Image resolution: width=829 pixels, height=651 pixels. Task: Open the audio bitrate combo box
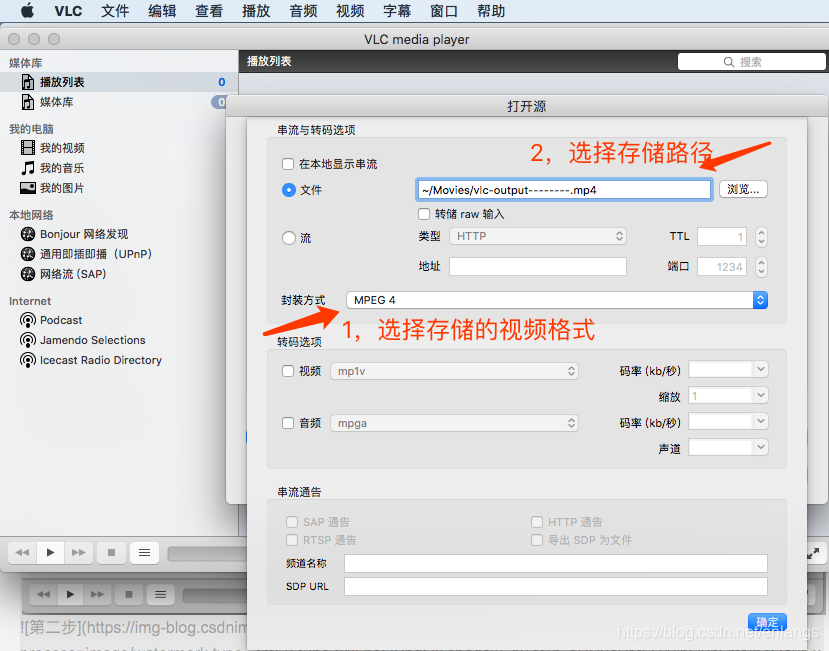tap(728, 421)
